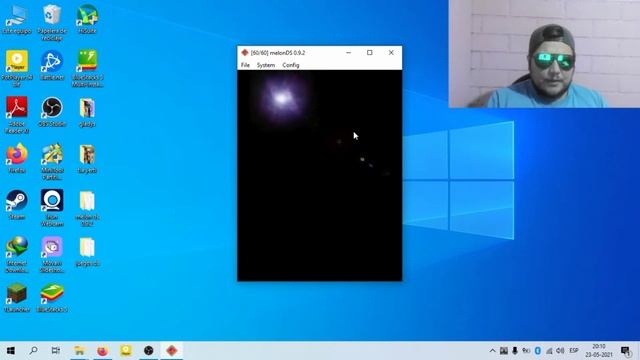Viewport: 640px width, 360px height.
Task: Select the BlueStacks Multi-Instance shortcut
Action: pyautogui.click(x=87, y=68)
